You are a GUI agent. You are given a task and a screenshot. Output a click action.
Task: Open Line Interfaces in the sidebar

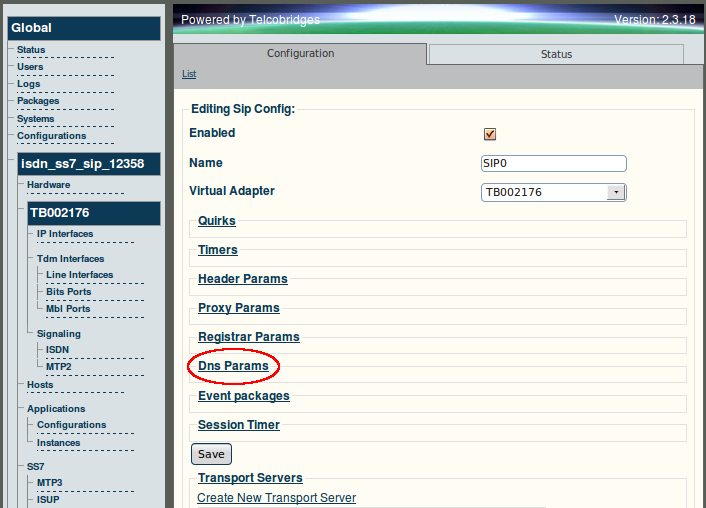coord(80,275)
